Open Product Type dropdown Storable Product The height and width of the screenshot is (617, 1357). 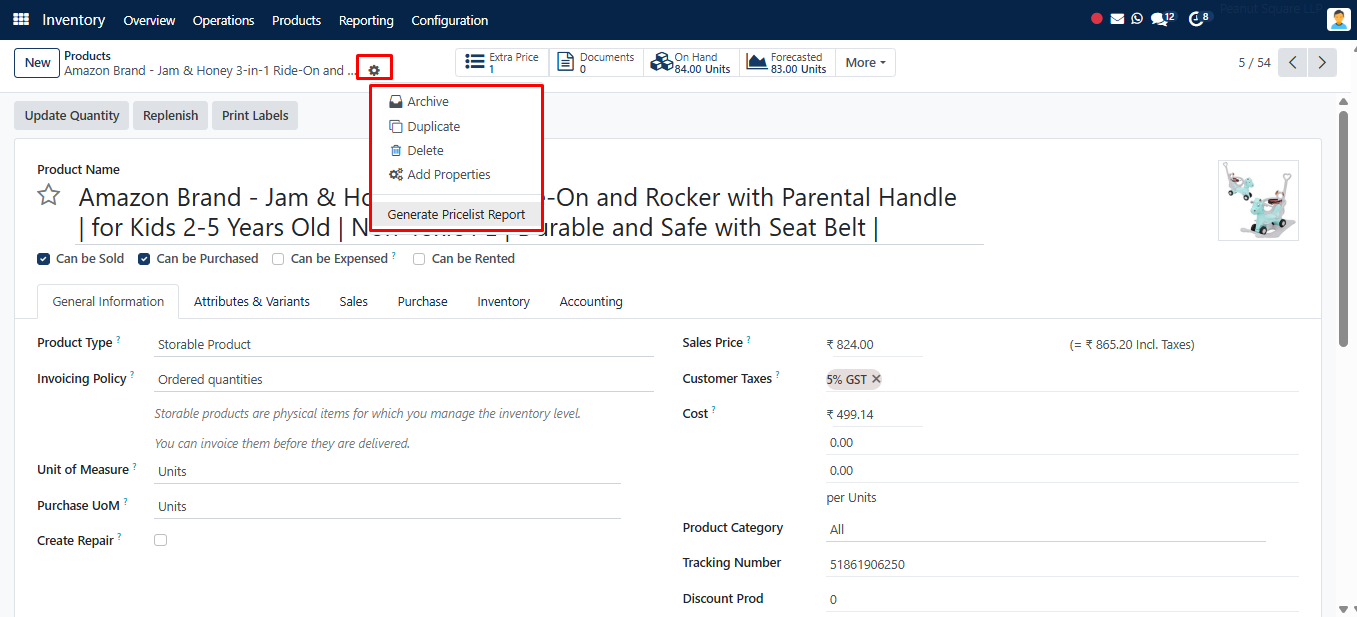(404, 344)
